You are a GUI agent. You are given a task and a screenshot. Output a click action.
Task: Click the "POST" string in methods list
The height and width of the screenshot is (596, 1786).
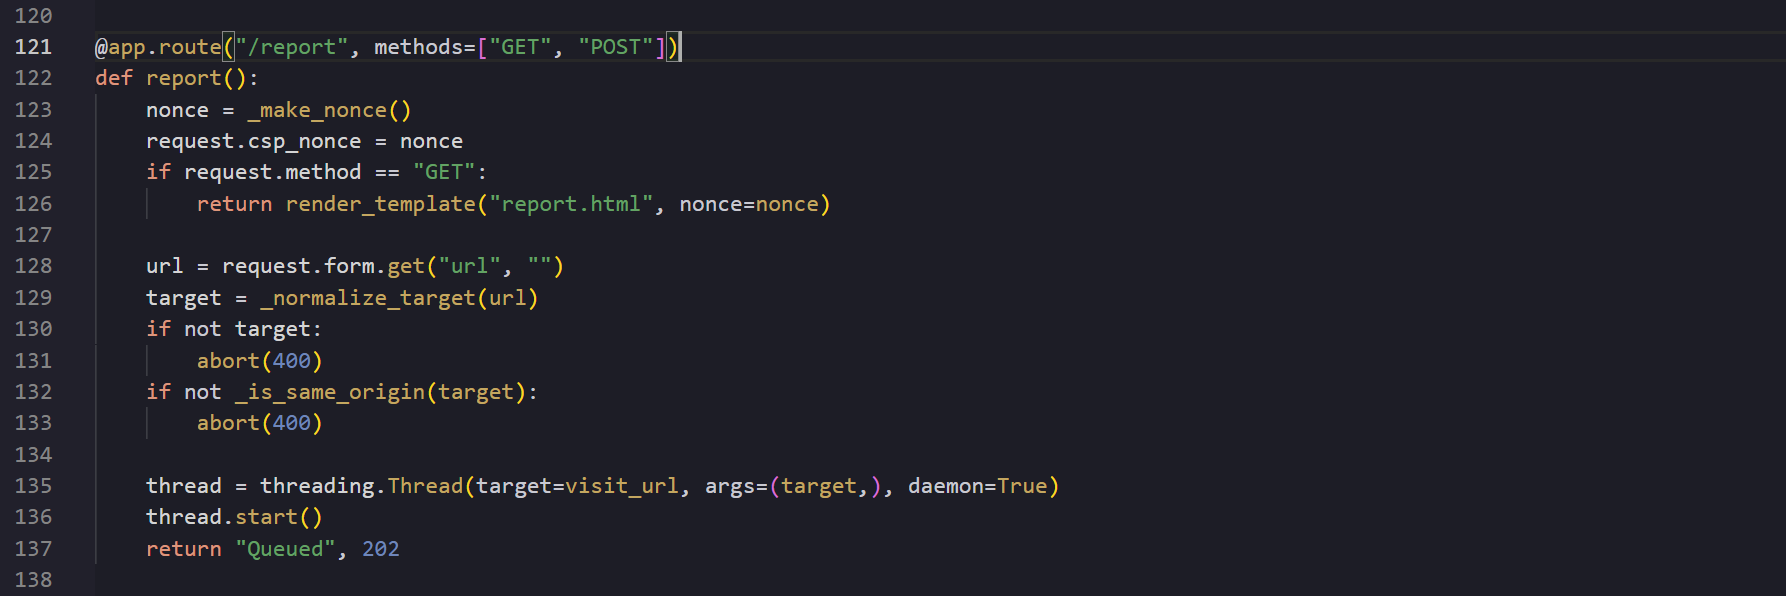coord(615,47)
